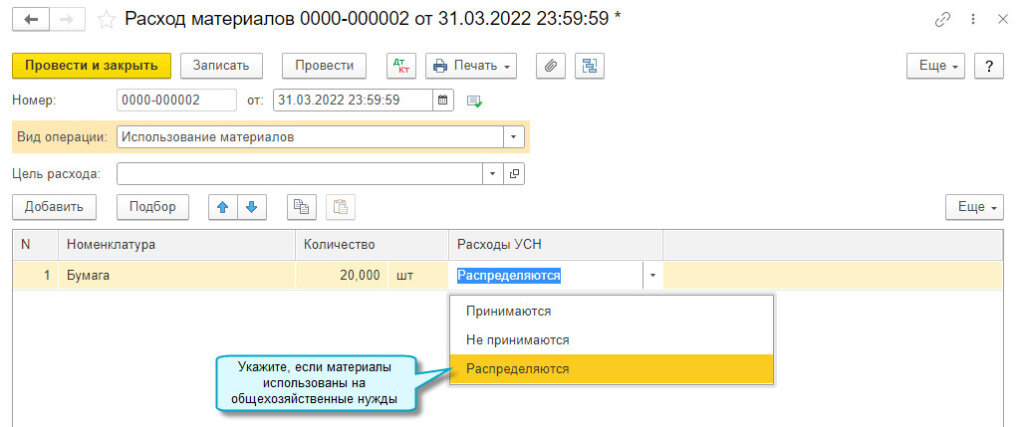Add document to favorites star
The height and width of the screenshot is (427, 1024).
pos(106,20)
